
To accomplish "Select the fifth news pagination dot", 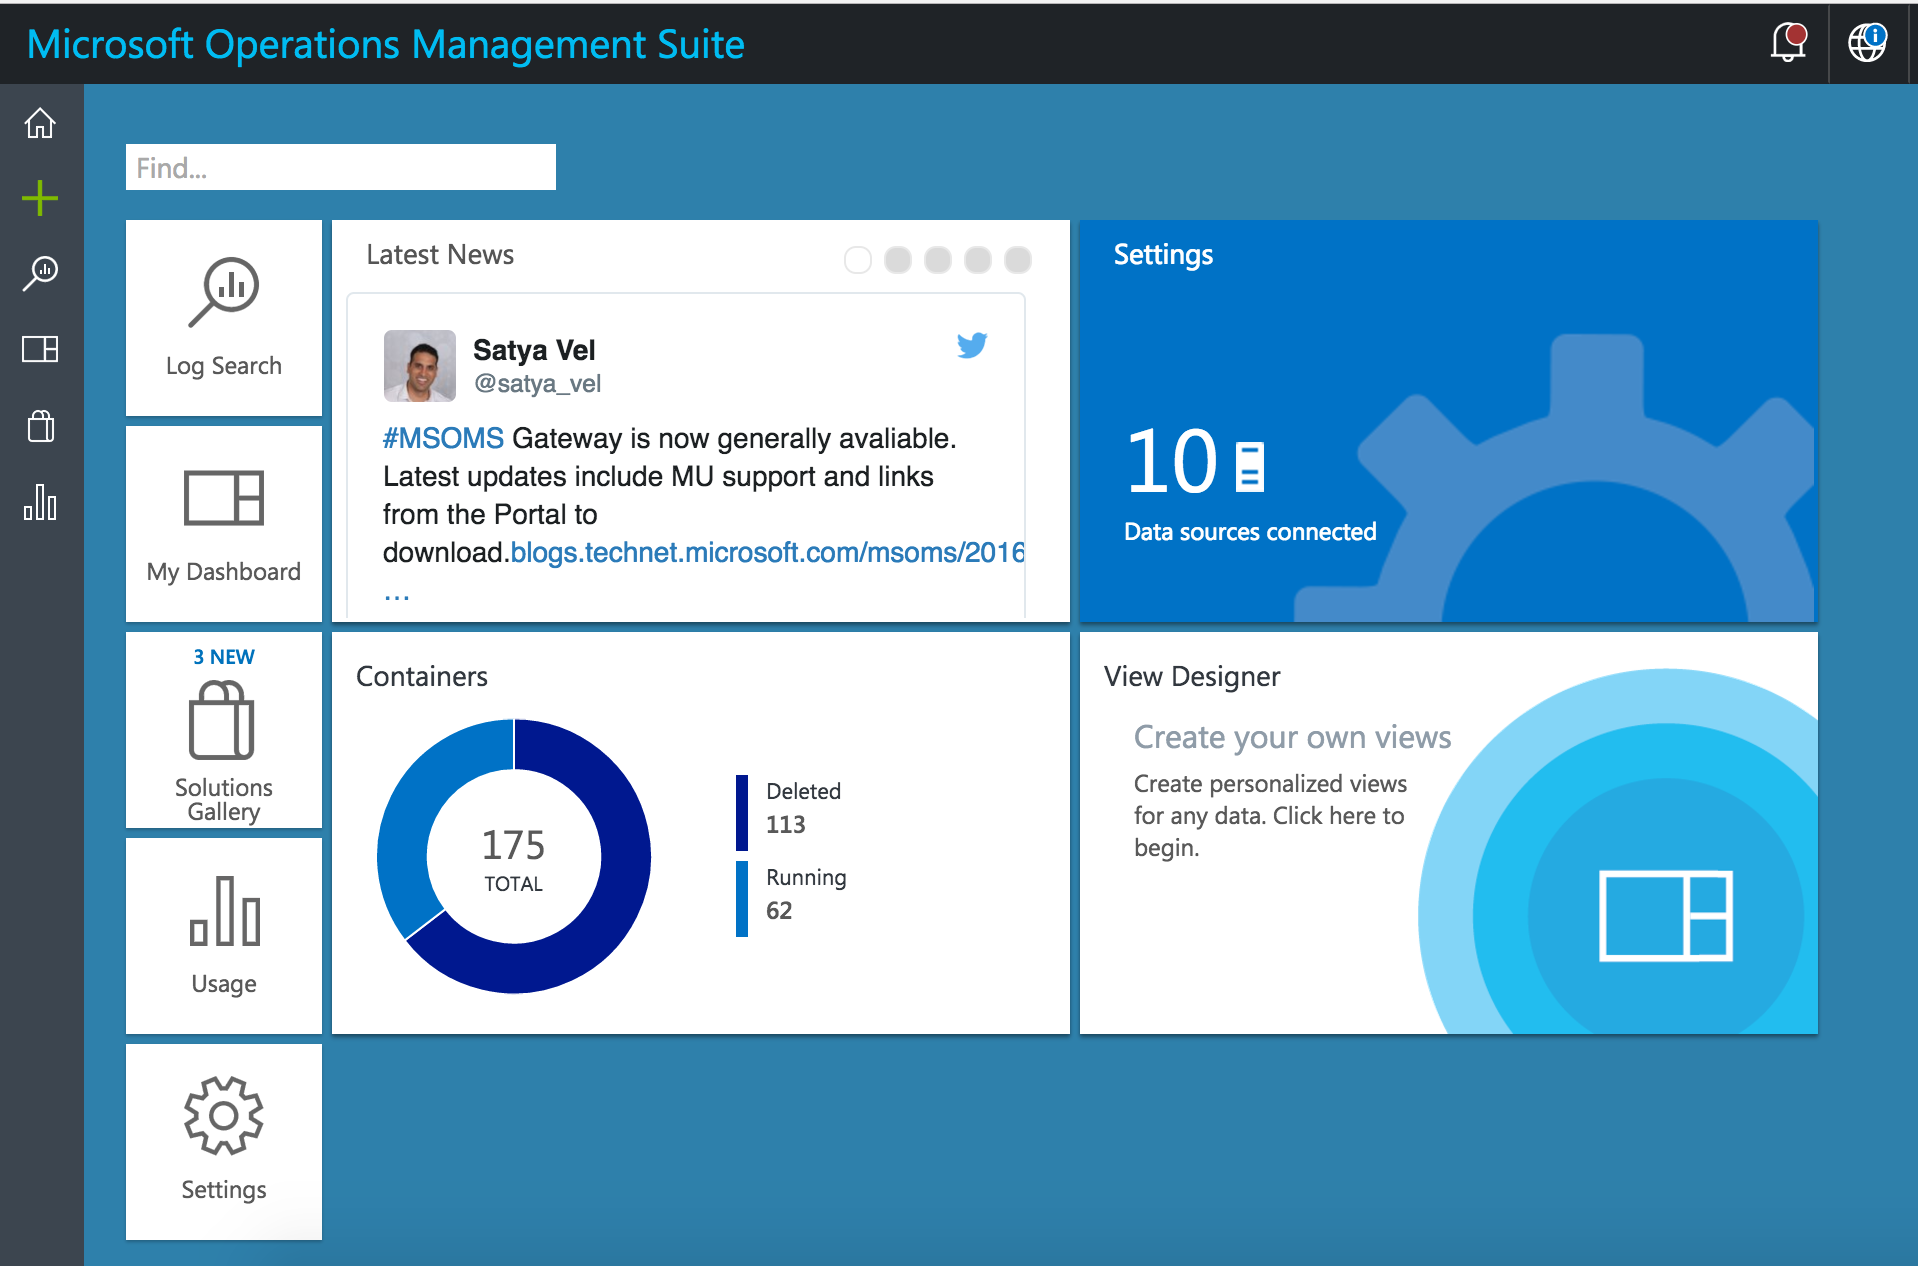I will tap(1018, 260).
